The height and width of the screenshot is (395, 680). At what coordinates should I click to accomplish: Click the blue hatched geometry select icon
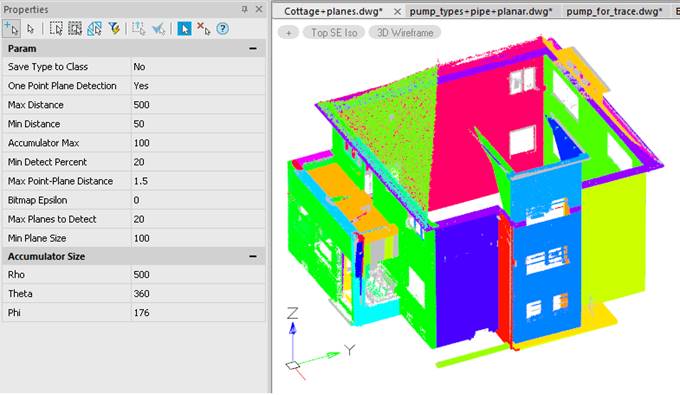click(x=94, y=29)
